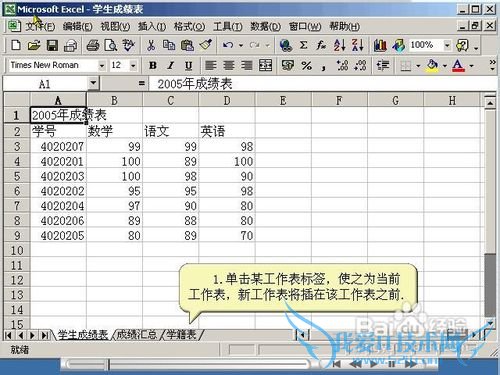Apply Percent Style formatting

(306, 65)
